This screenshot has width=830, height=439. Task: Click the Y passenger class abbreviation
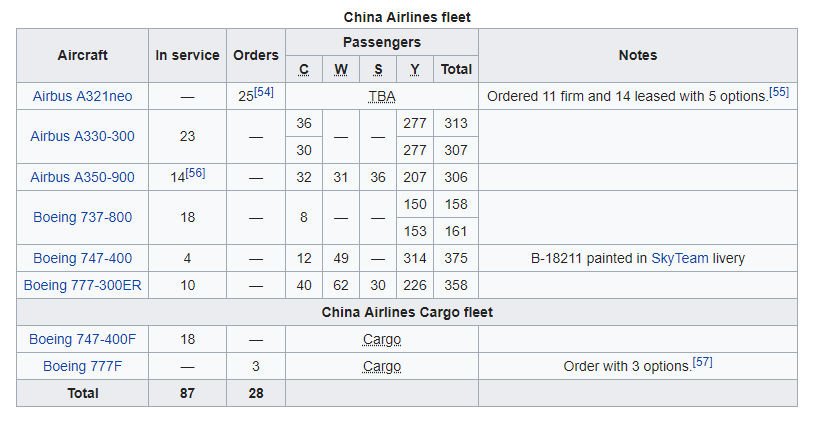(x=414, y=69)
